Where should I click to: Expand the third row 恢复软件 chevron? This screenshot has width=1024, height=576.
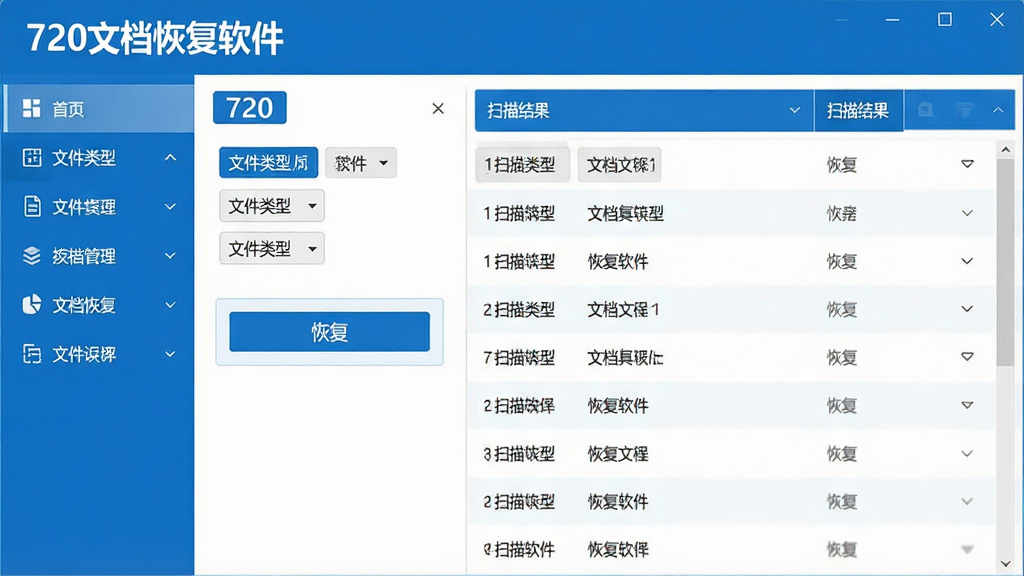(967, 261)
